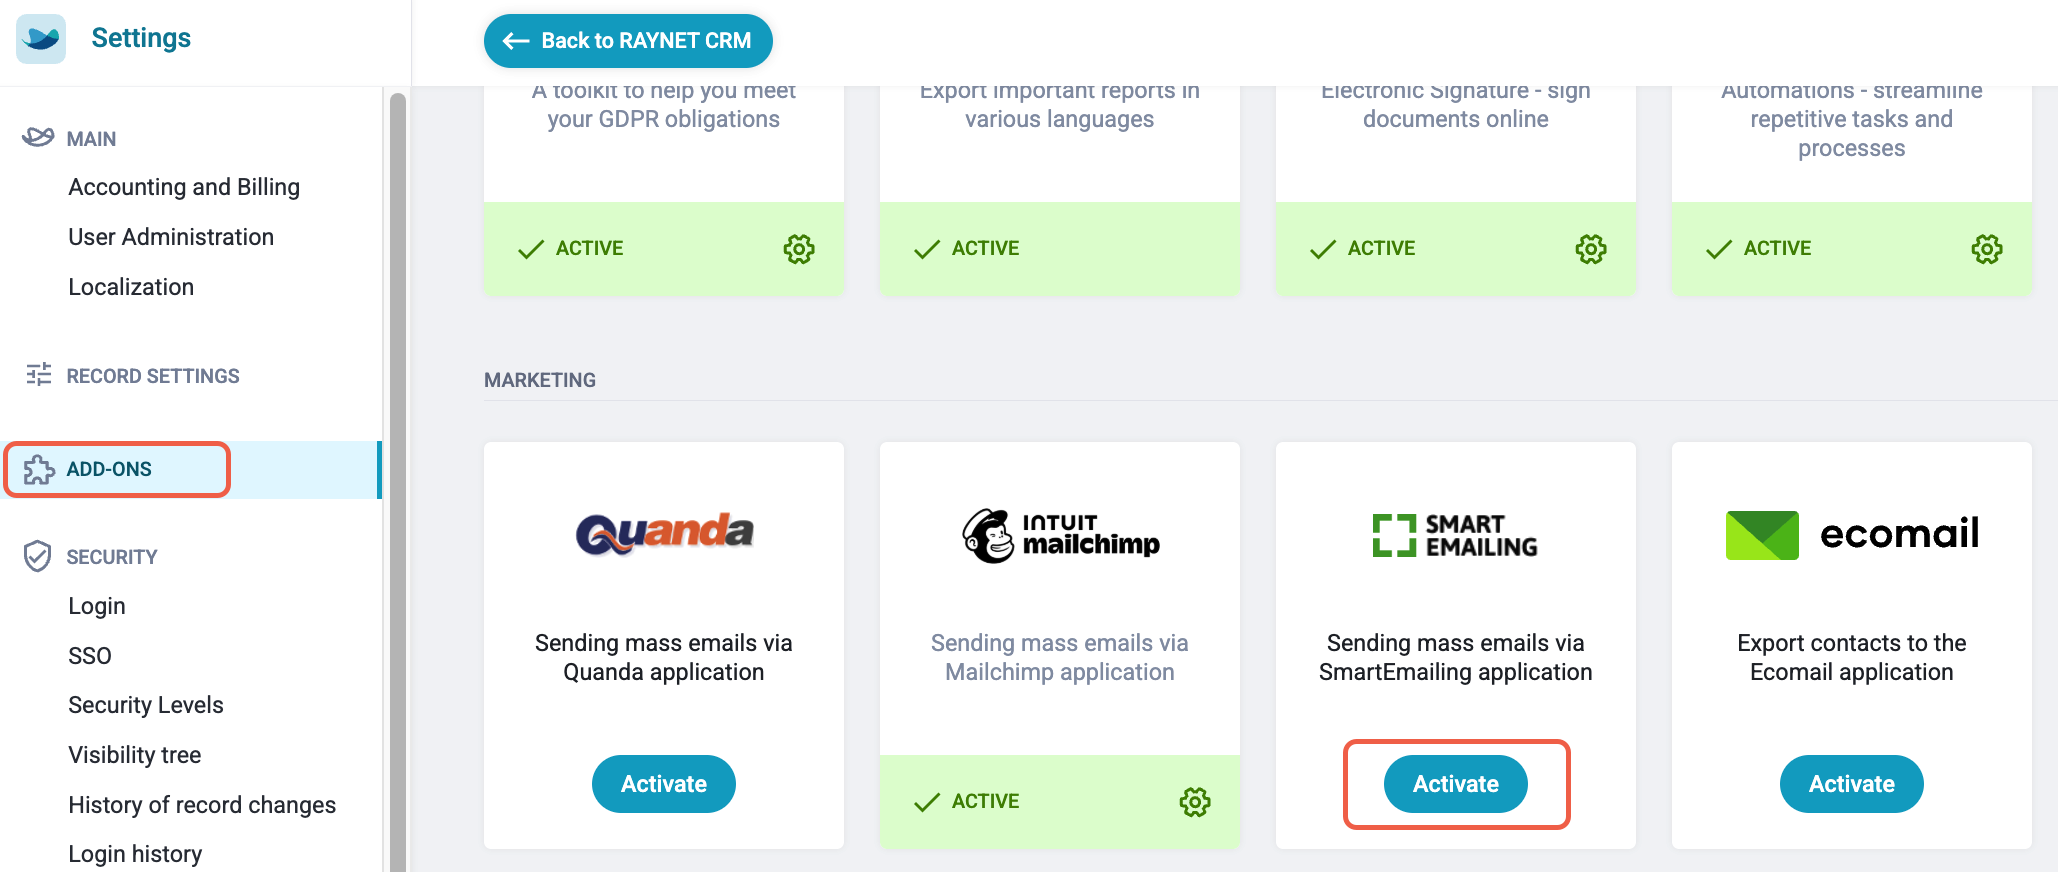Viewport: 2058px width, 872px height.
Task: Click the ecomail logo
Action: point(1852,534)
